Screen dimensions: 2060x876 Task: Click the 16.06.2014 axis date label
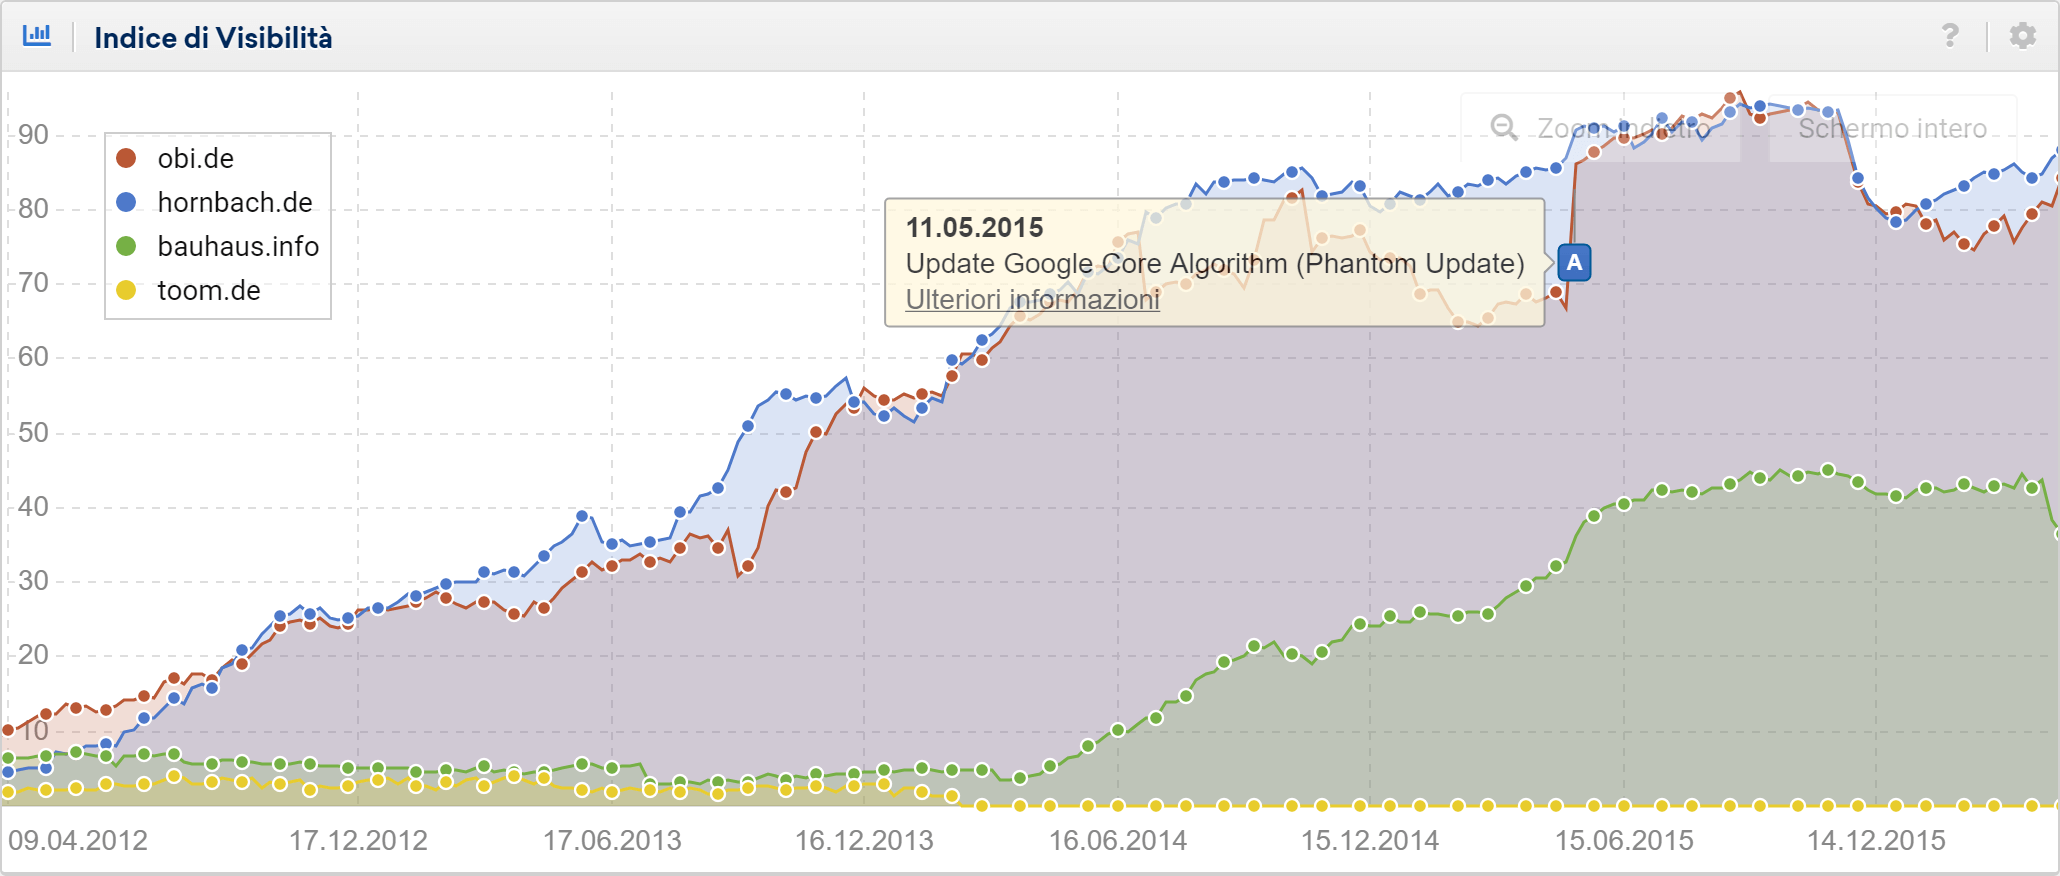1118,840
